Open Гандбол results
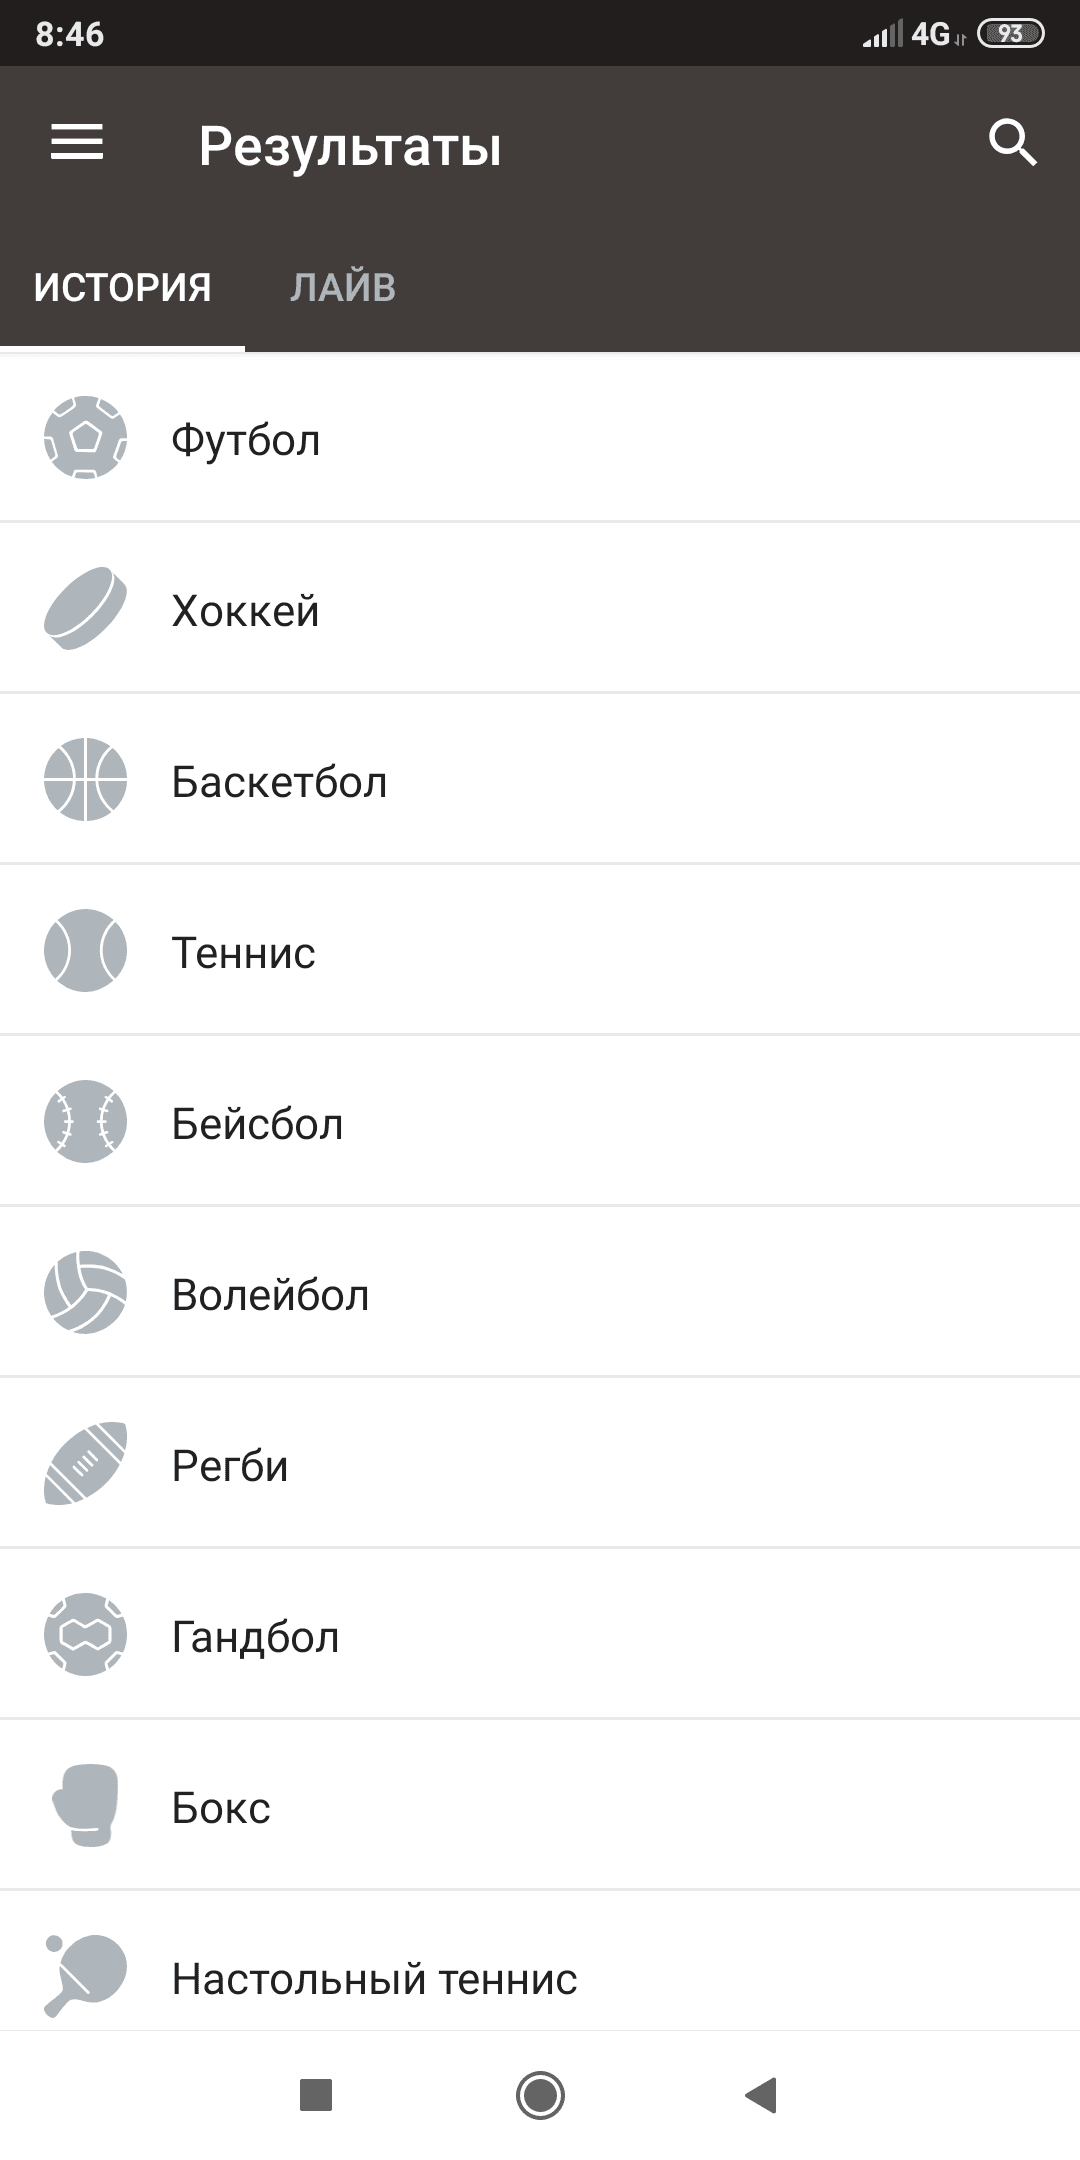The width and height of the screenshot is (1080, 2160). coord(256,1637)
